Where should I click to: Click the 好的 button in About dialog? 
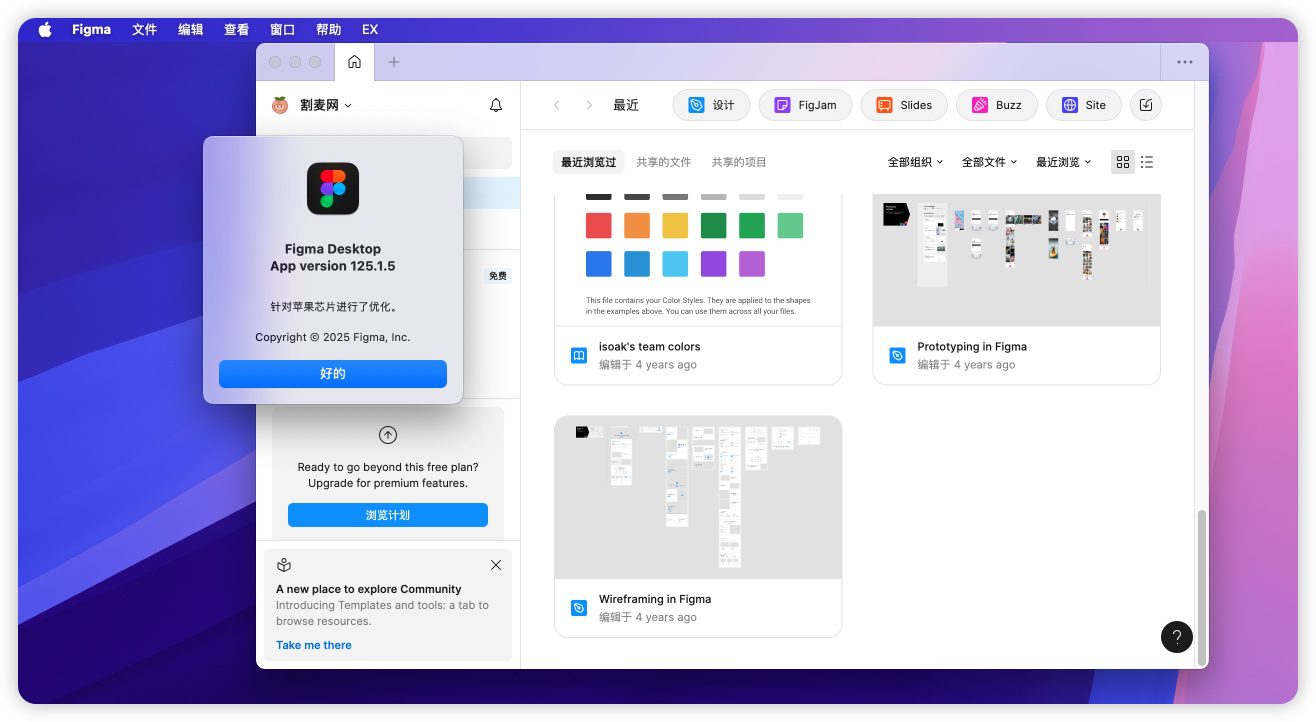pos(333,374)
